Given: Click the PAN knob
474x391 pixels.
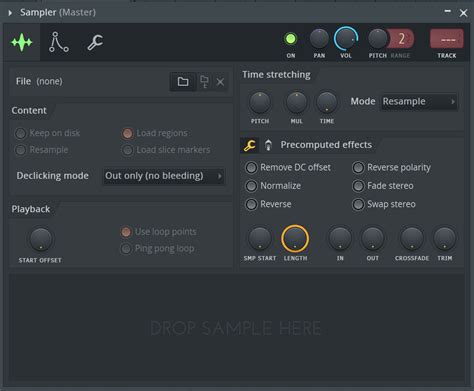Looking at the screenshot, I should point(319,39).
